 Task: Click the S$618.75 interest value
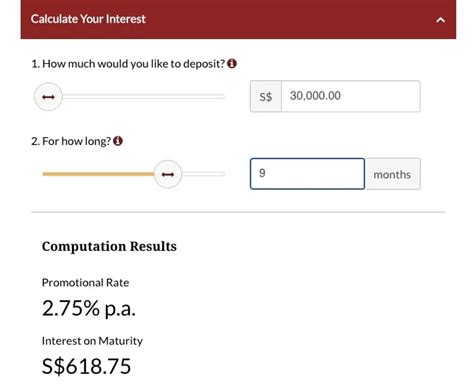click(x=86, y=366)
